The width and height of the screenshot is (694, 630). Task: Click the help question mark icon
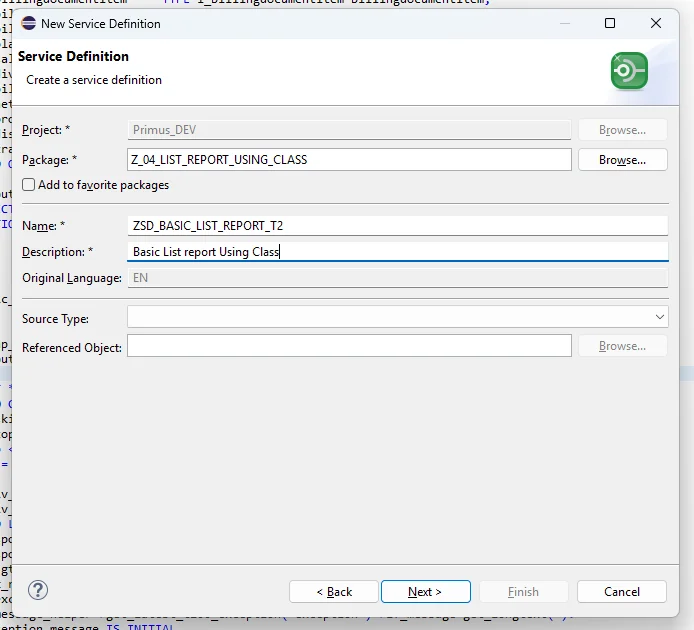[38, 590]
